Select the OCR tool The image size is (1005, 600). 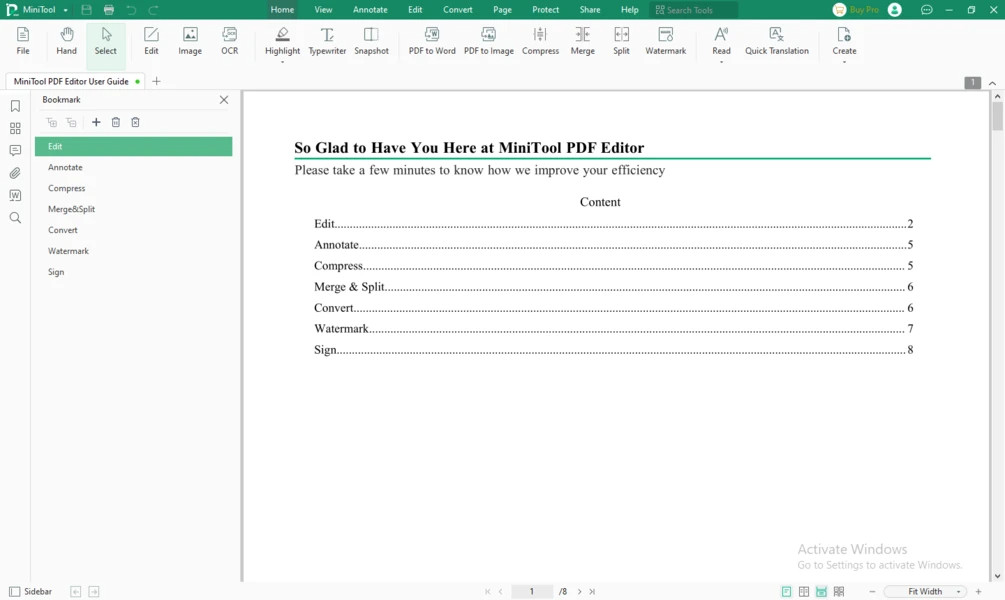point(229,41)
